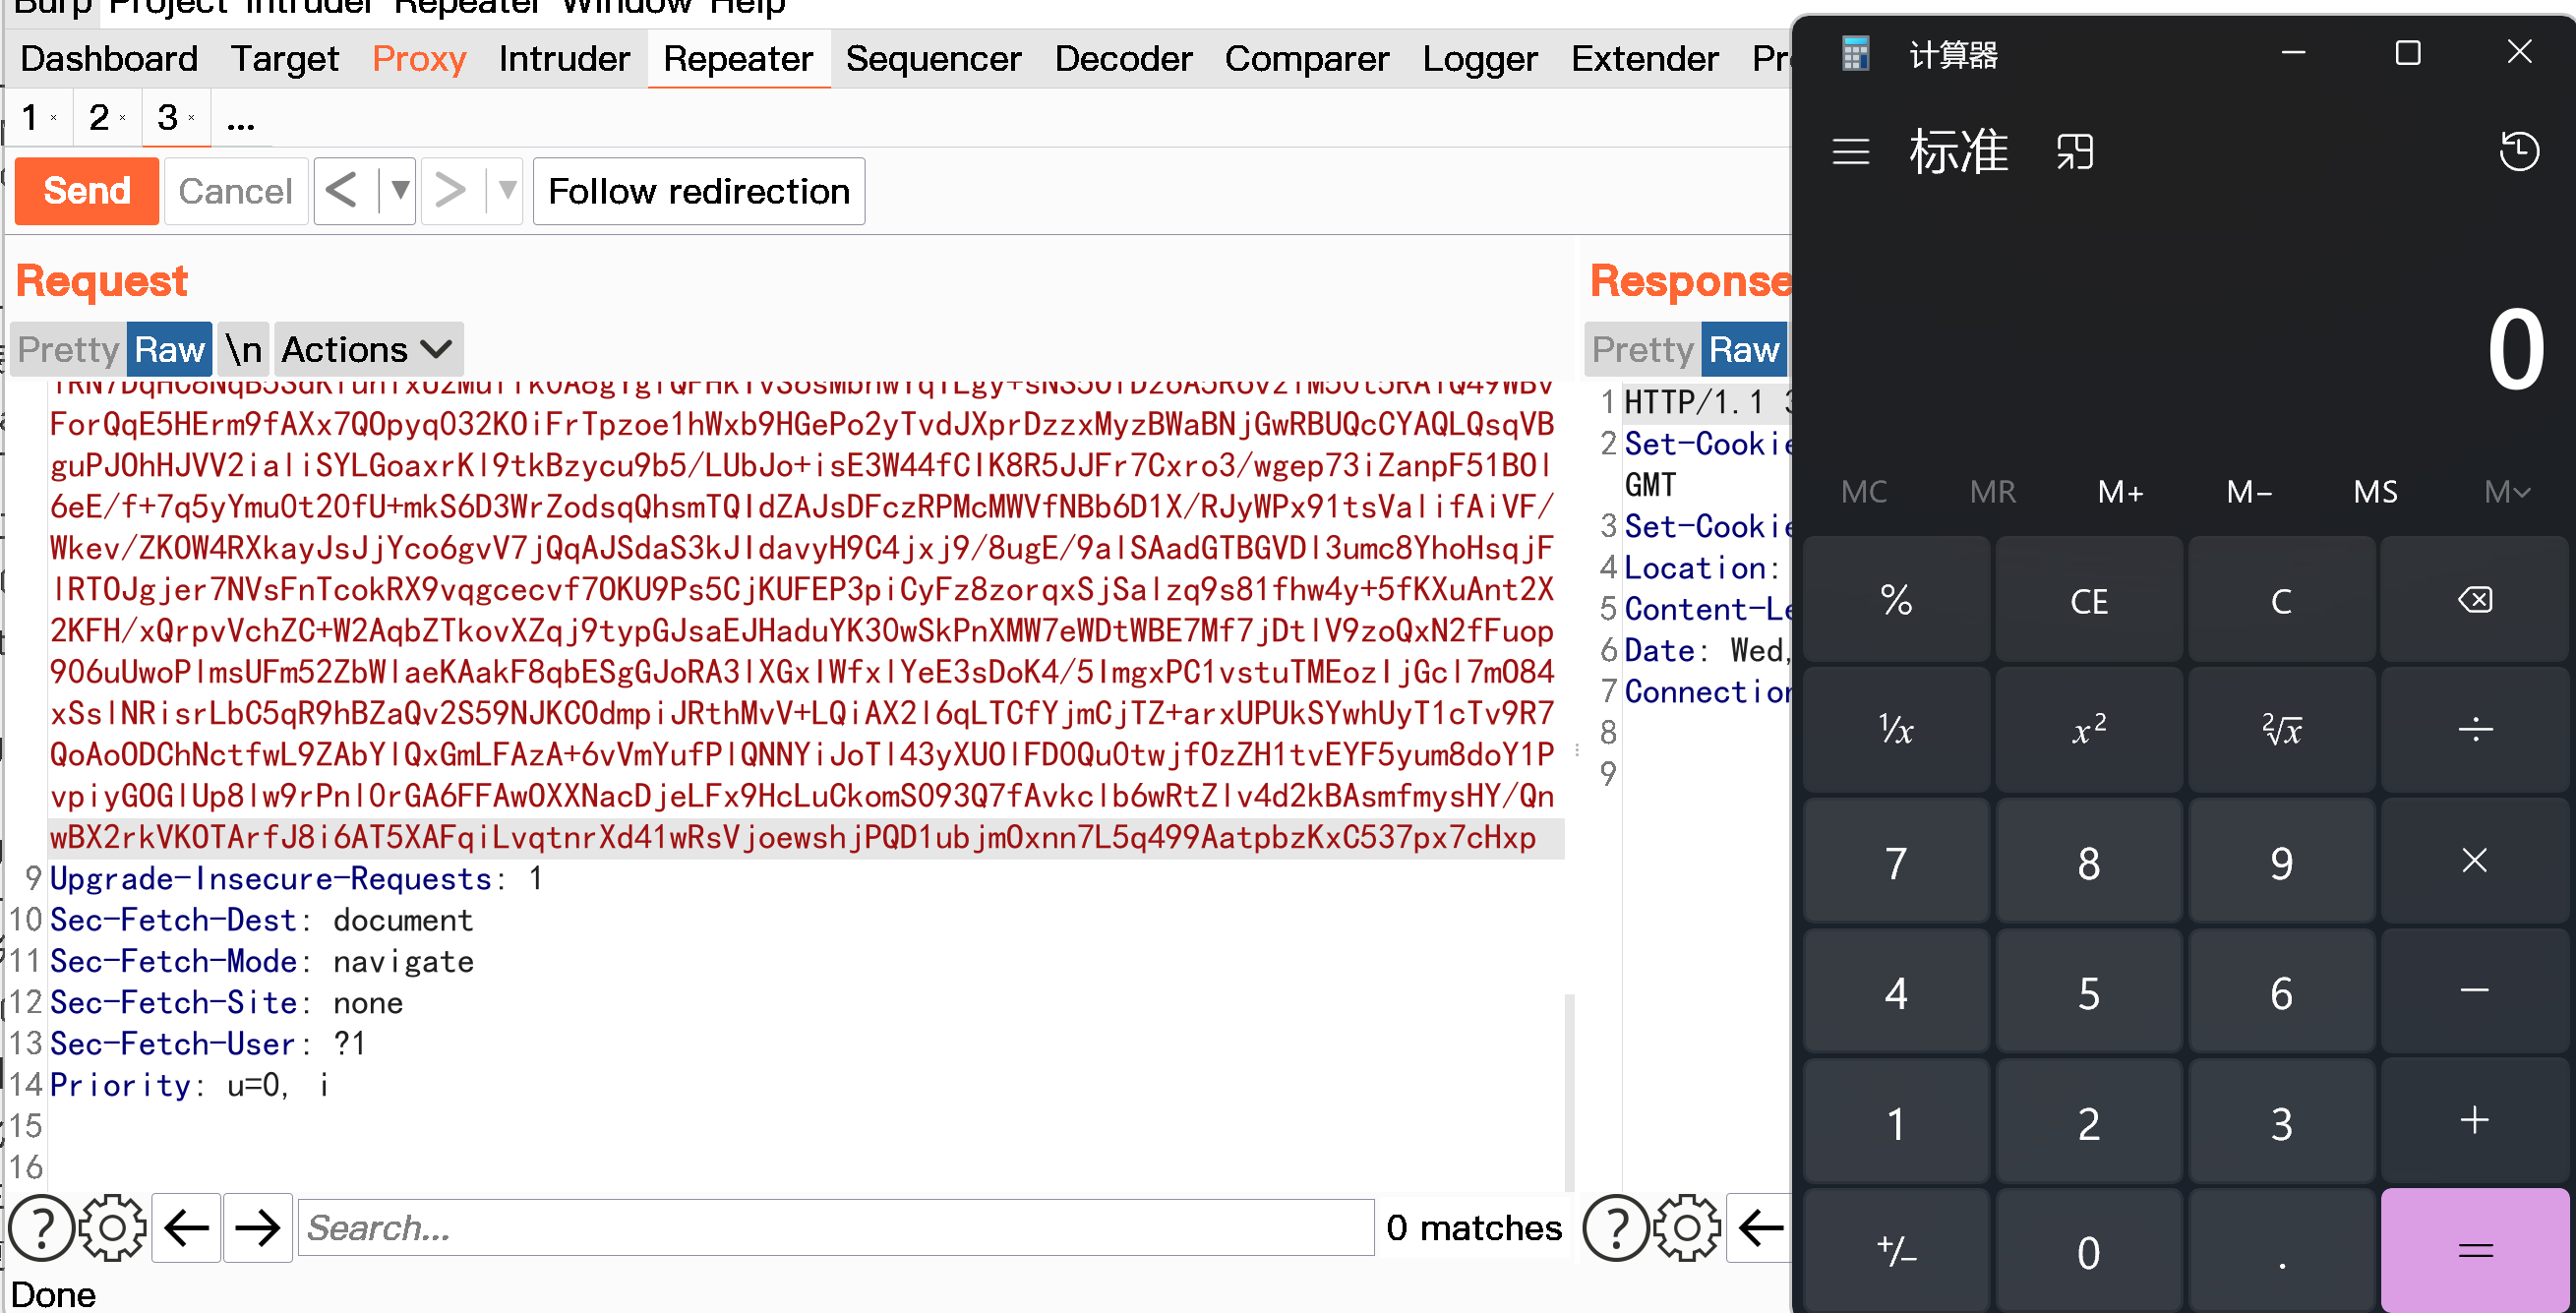Switch Request view to Pretty
The height and width of the screenshot is (1313, 2576).
68,349
